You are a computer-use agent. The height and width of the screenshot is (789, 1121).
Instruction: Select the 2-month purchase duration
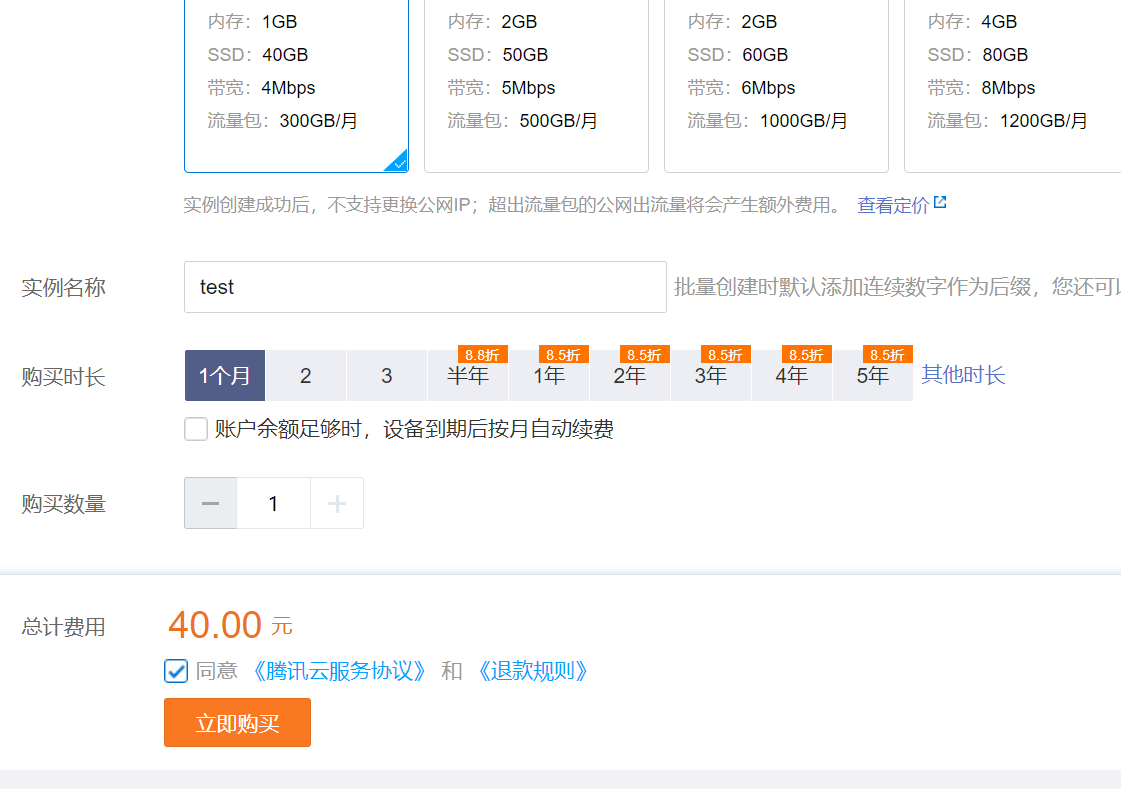point(305,375)
